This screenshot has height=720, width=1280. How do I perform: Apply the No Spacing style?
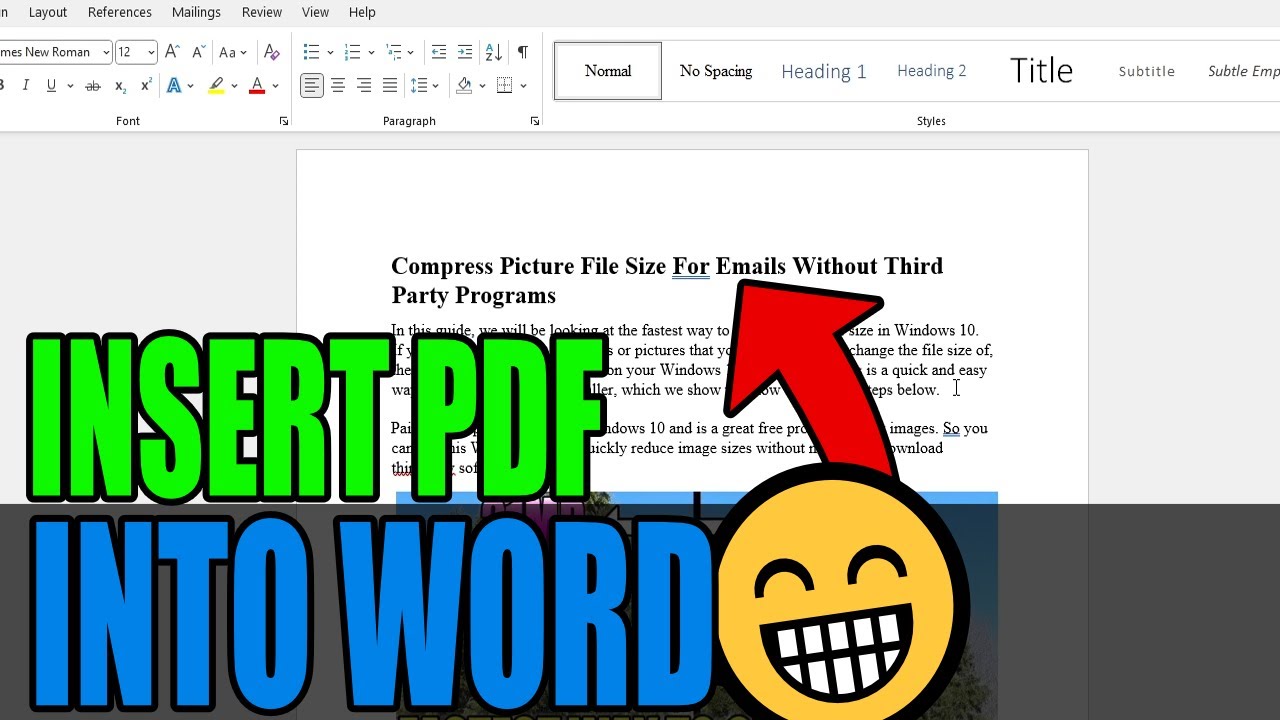pyautogui.click(x=716, y=71)
